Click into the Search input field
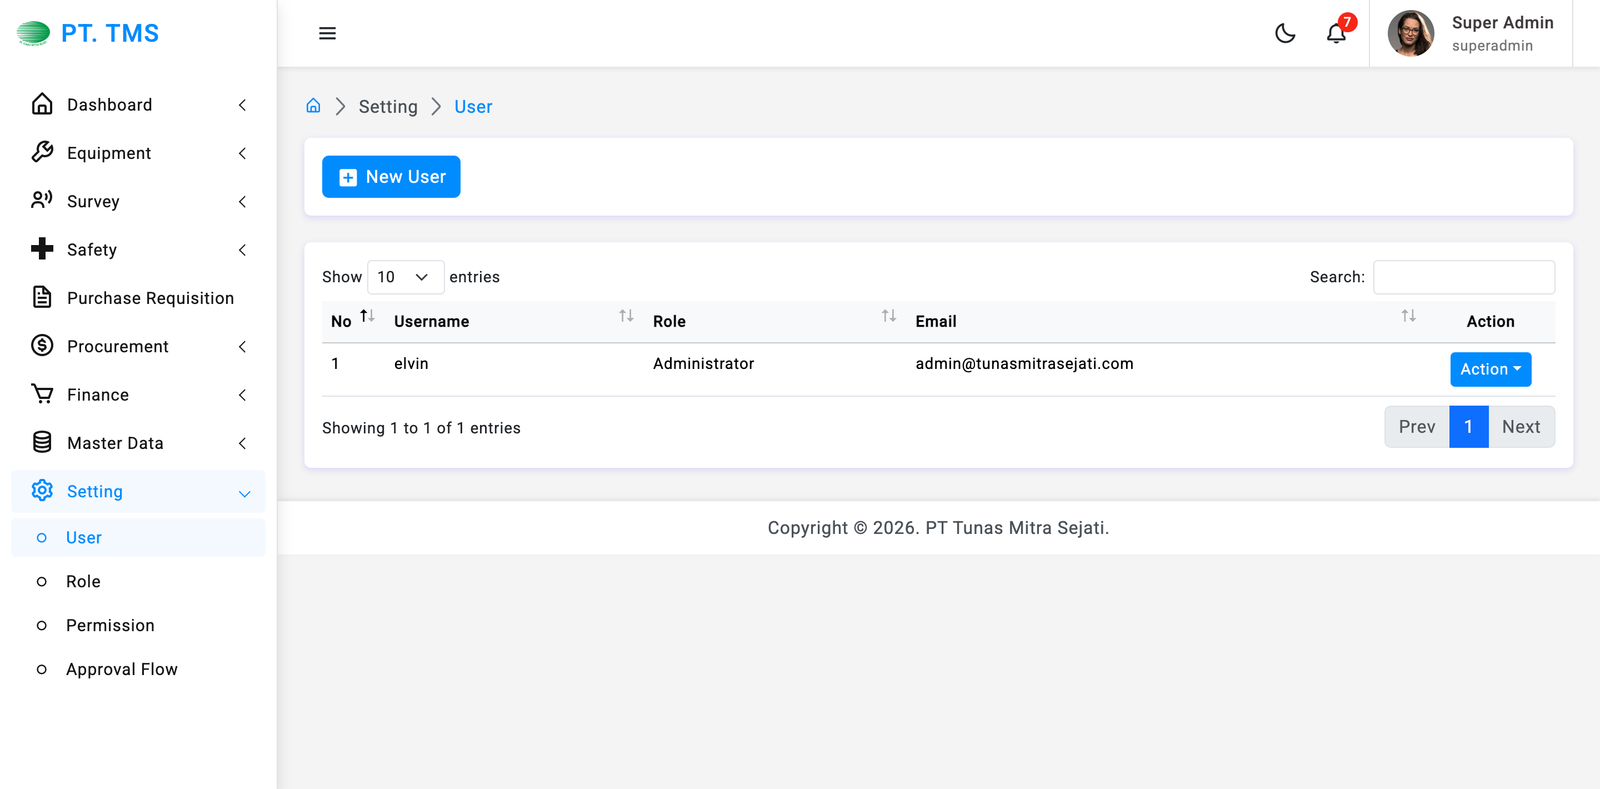This screenshot has width=1600, height=789. [x=1463, y=277]
